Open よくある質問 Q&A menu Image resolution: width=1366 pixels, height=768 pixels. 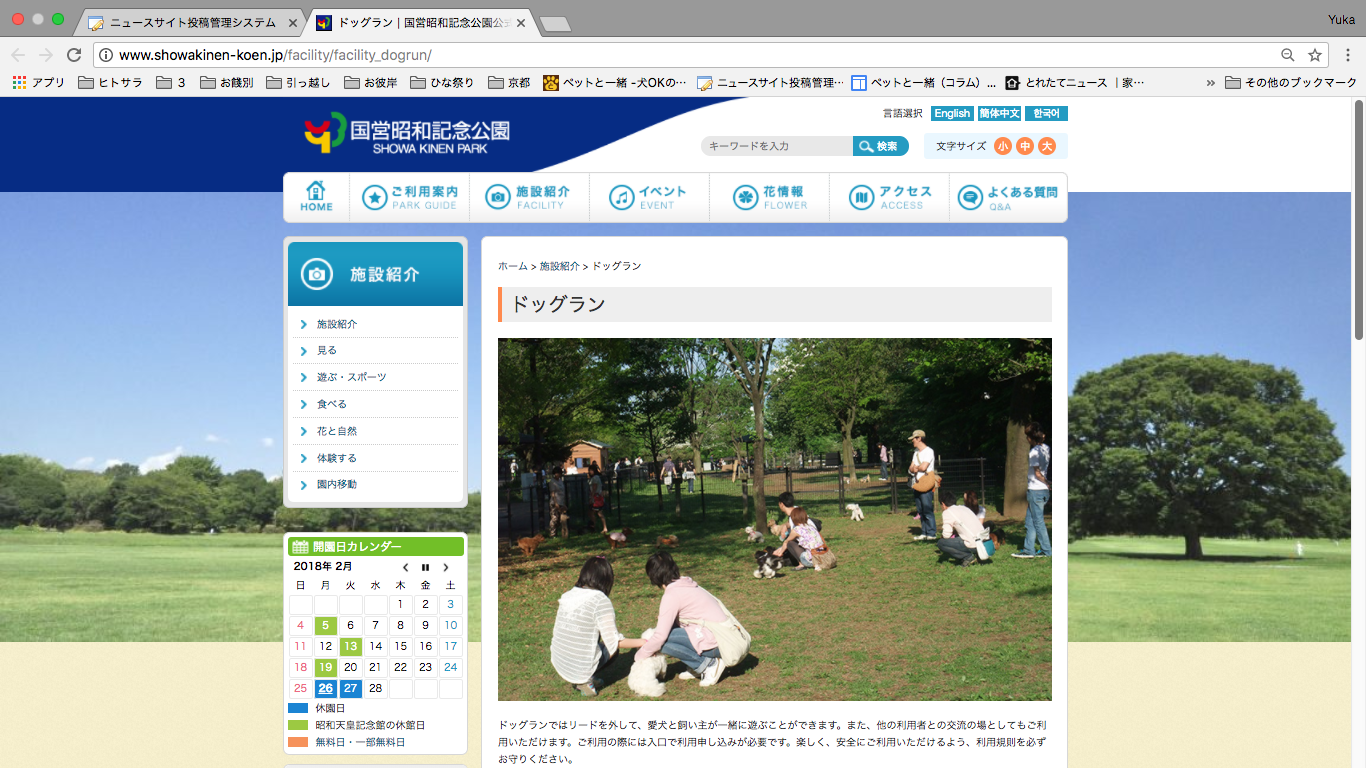point(1008,197)
